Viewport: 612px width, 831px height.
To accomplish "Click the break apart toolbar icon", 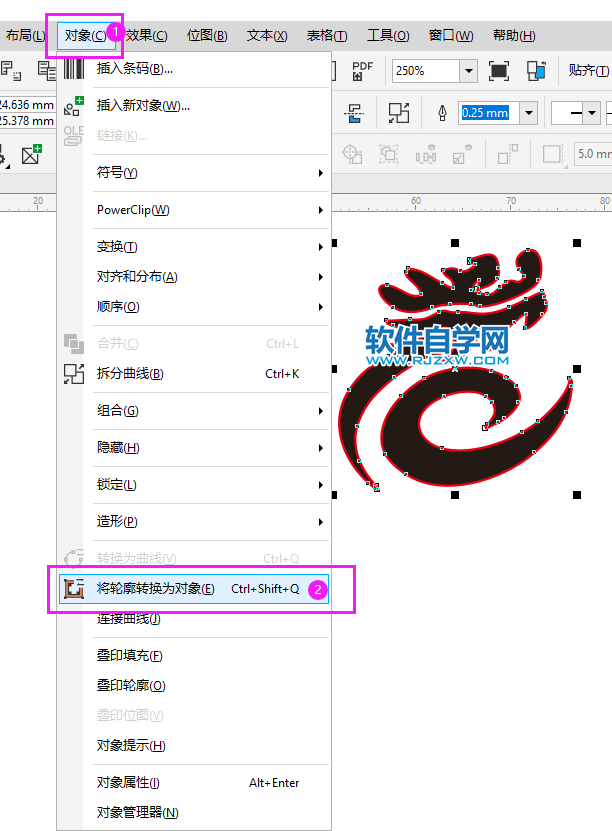I will coord(398,113).
